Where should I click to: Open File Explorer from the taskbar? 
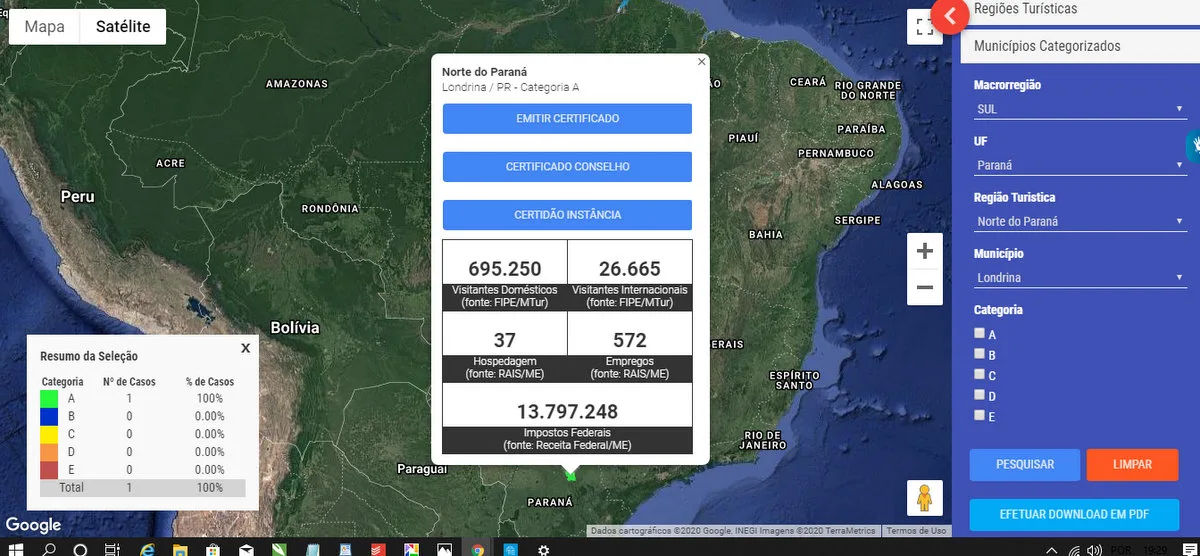pyautogui.click(x=180, y=549)
